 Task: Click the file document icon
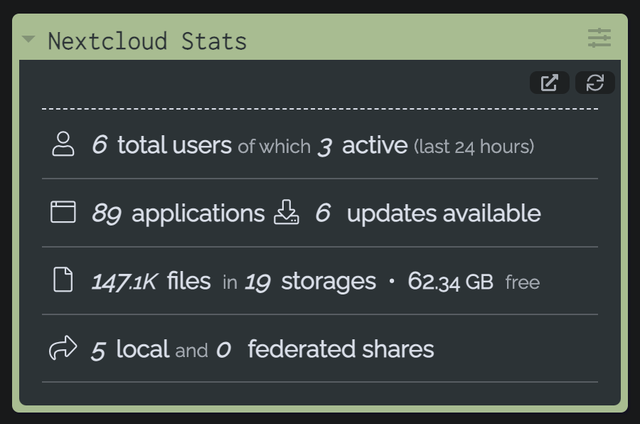63,280
